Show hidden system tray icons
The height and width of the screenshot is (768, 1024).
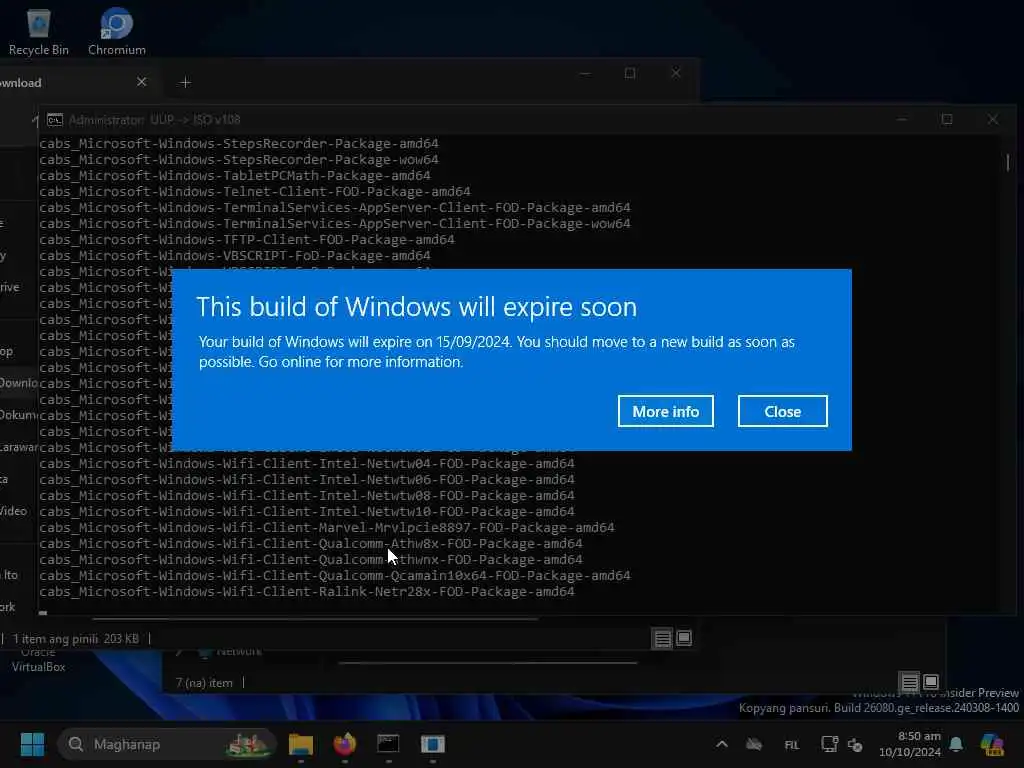722,744
